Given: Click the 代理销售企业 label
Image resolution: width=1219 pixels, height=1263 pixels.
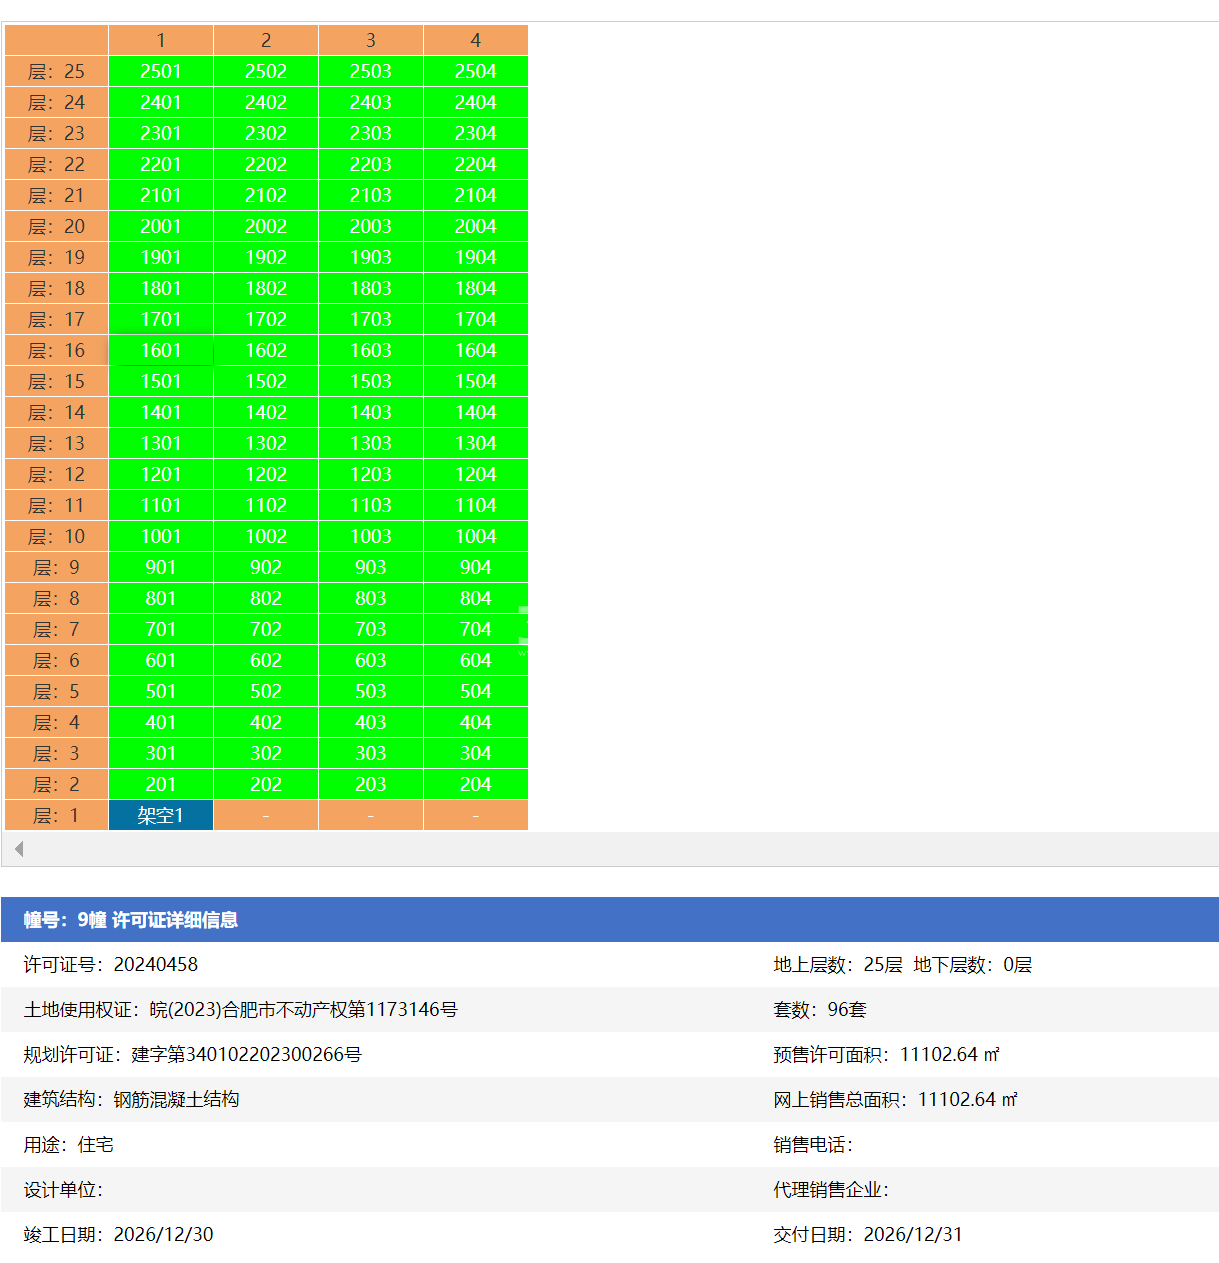Looking at the screenshot, I should pyautogui.click(x=832, y=1190).
